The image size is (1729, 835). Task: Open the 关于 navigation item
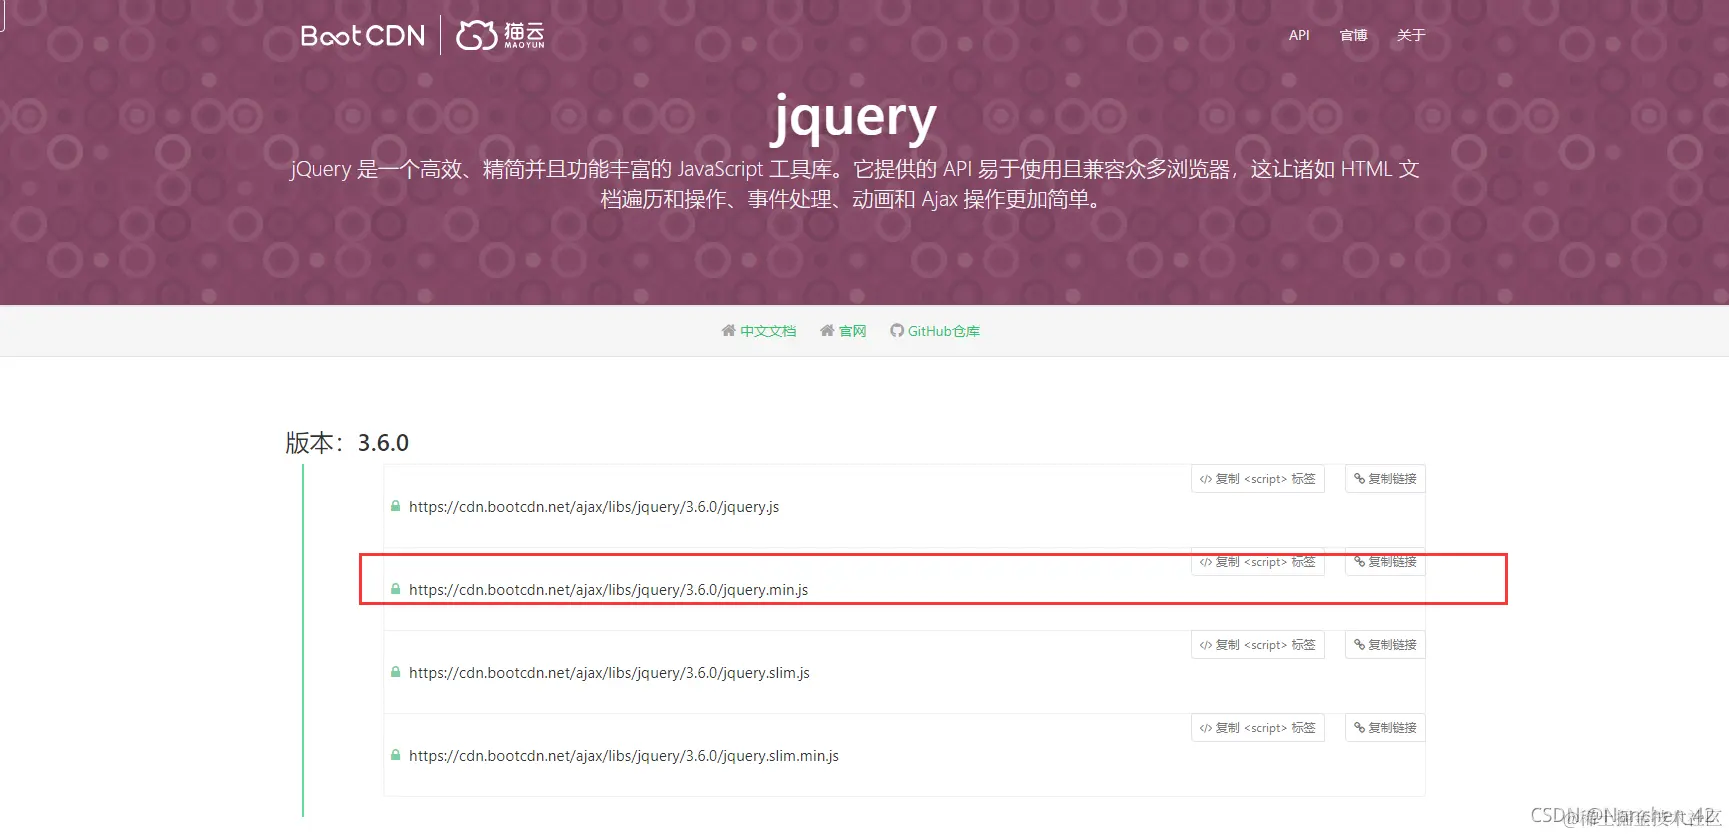(x=1411, y=35)
